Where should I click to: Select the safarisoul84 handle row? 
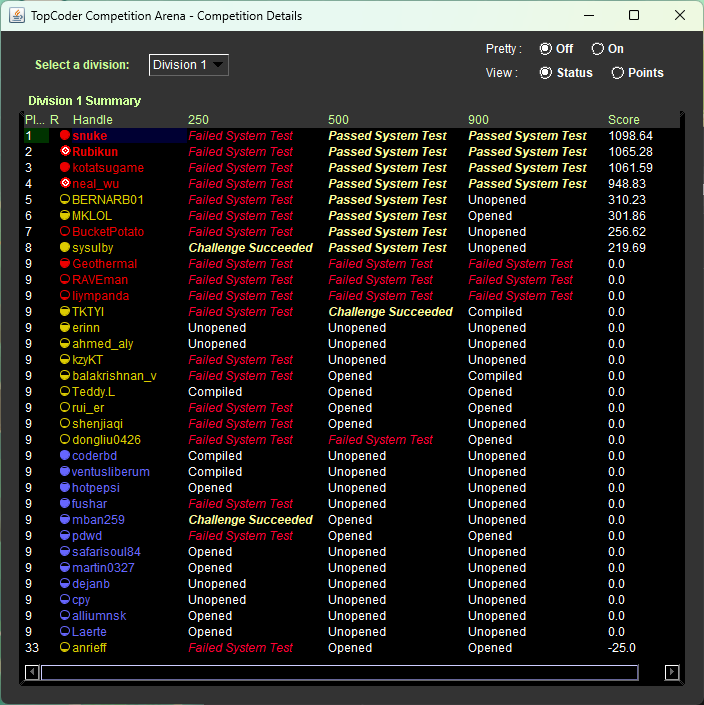pos(106,552)
